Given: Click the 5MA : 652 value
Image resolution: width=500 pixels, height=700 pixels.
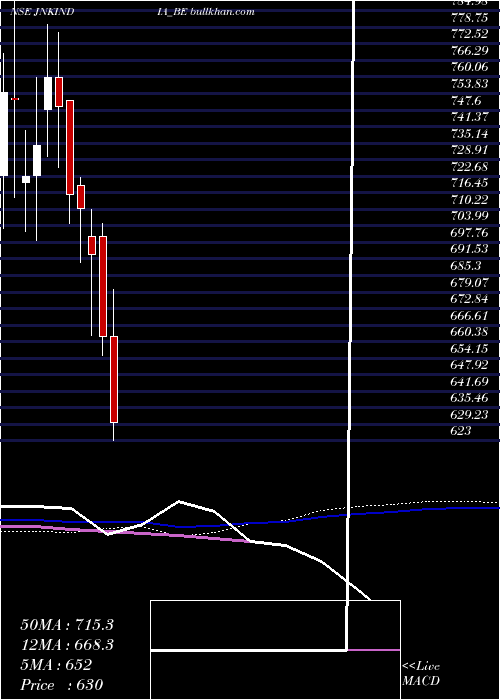Looking at the screenshot, I should (56, 665).
